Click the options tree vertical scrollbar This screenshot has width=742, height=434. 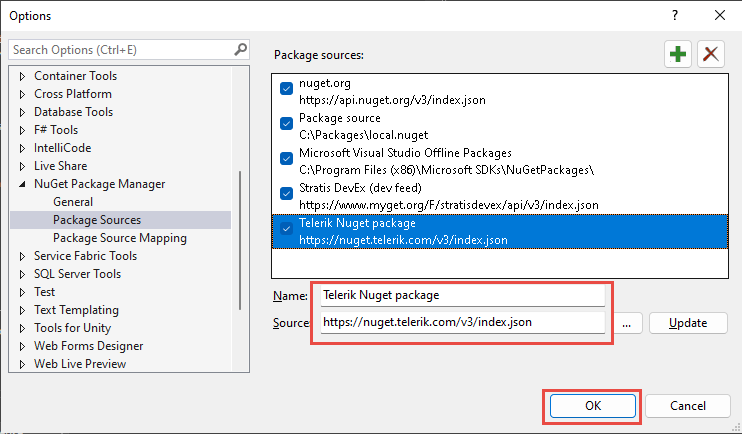point(240,240)
